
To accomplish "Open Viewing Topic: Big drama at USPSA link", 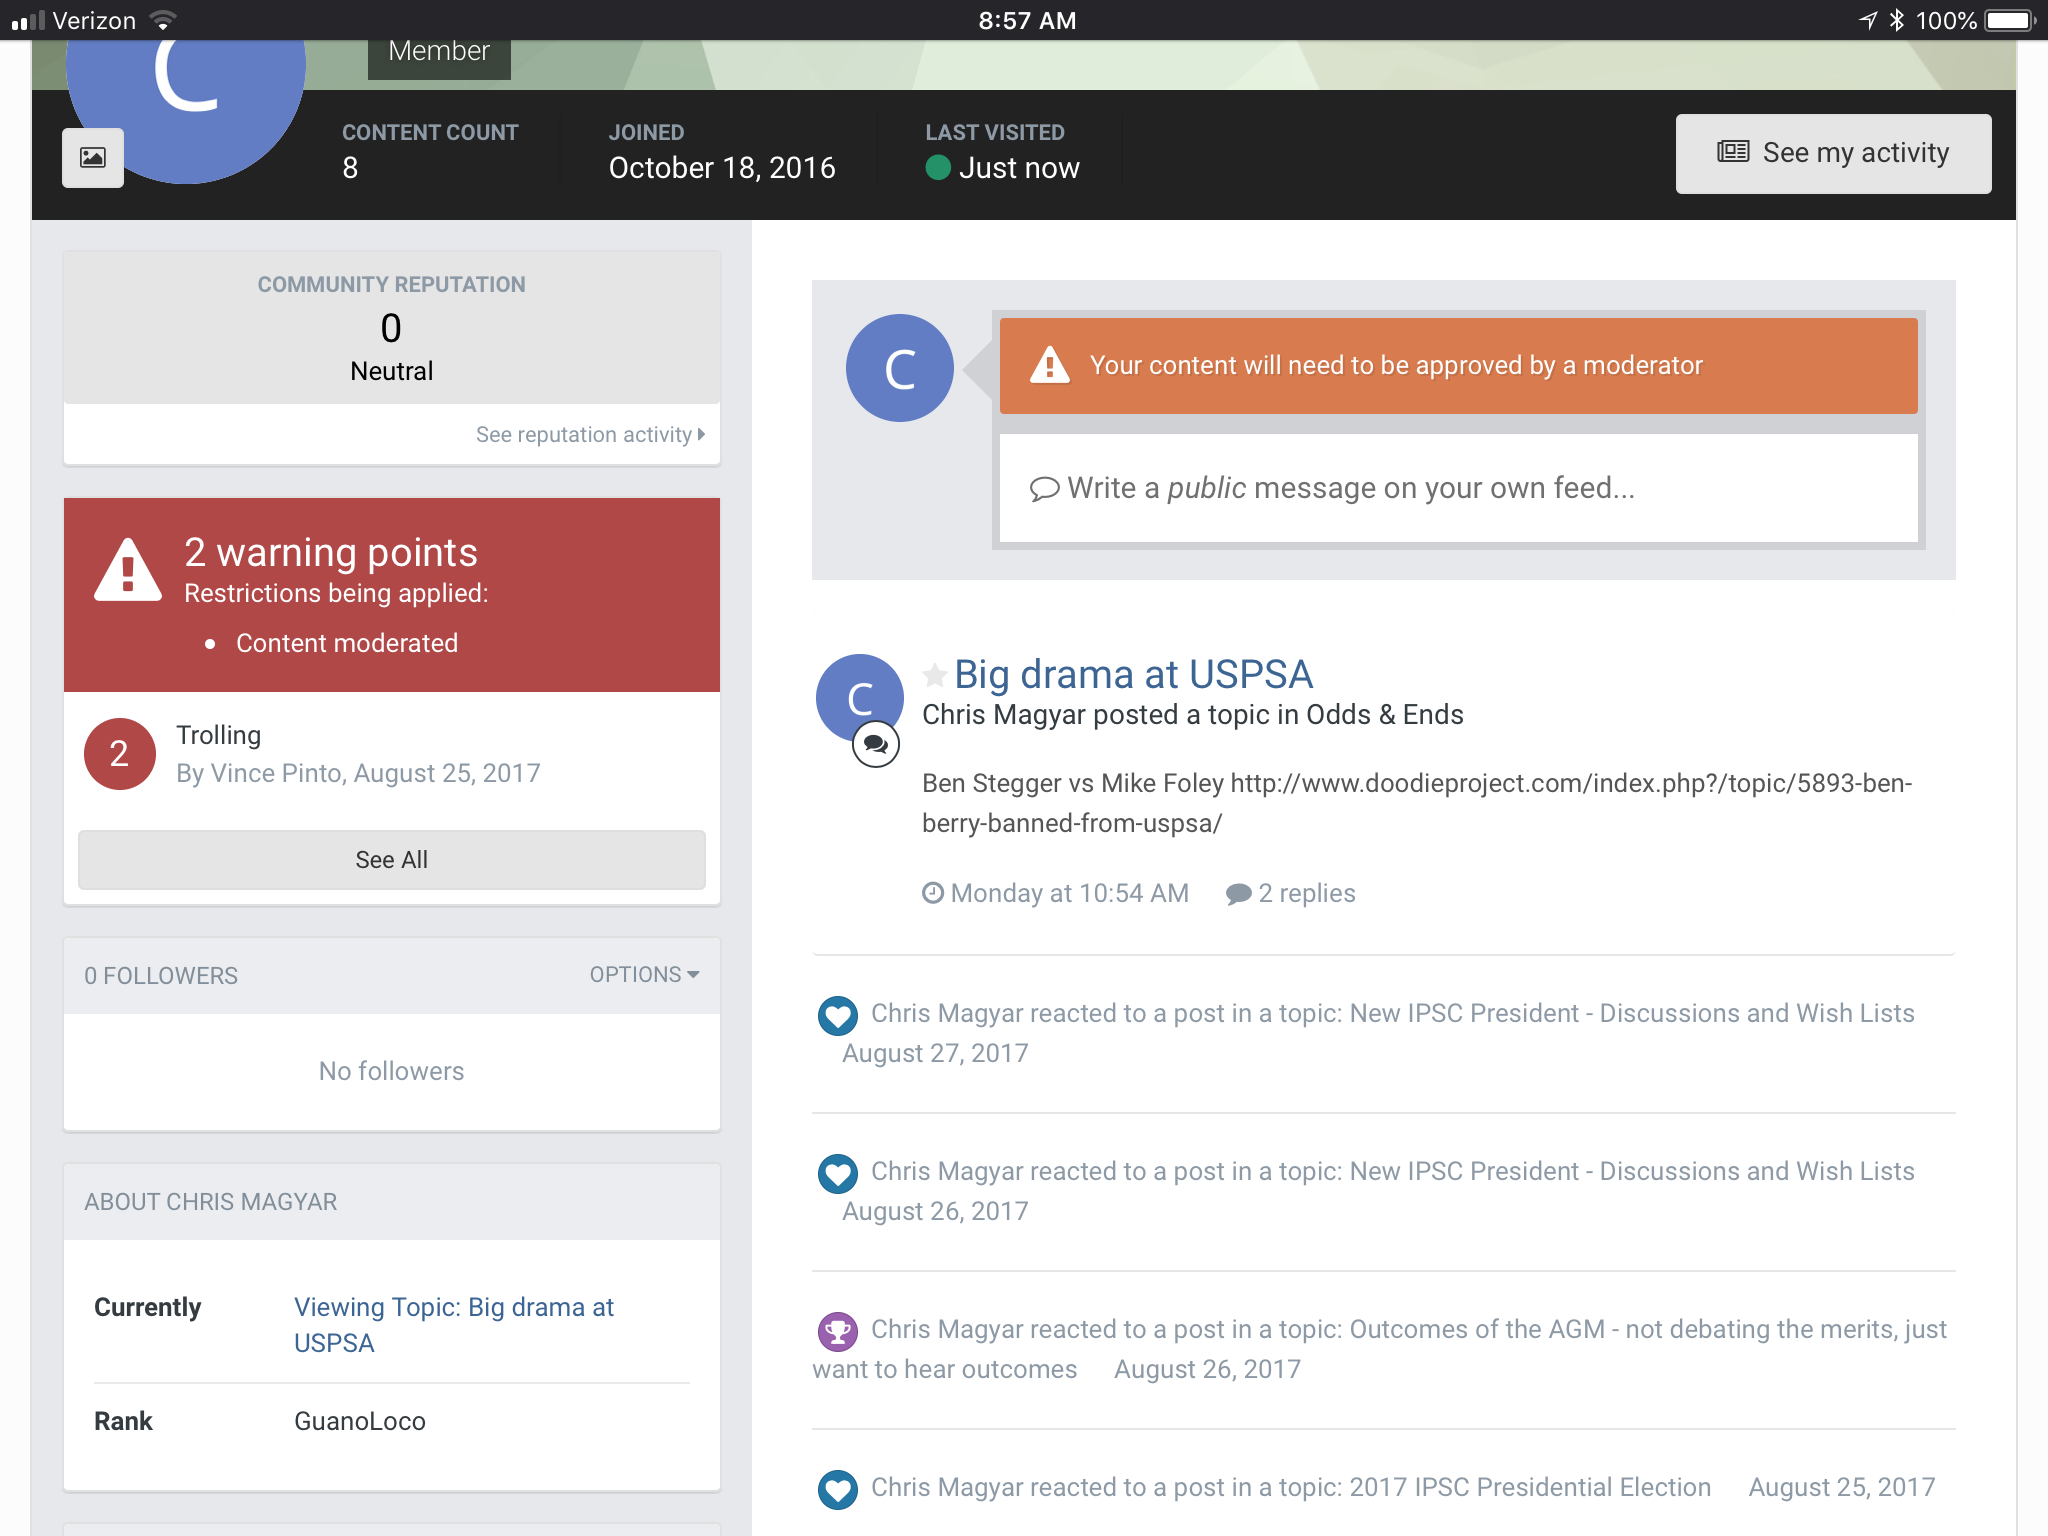I will click(x=454, y=1325).
